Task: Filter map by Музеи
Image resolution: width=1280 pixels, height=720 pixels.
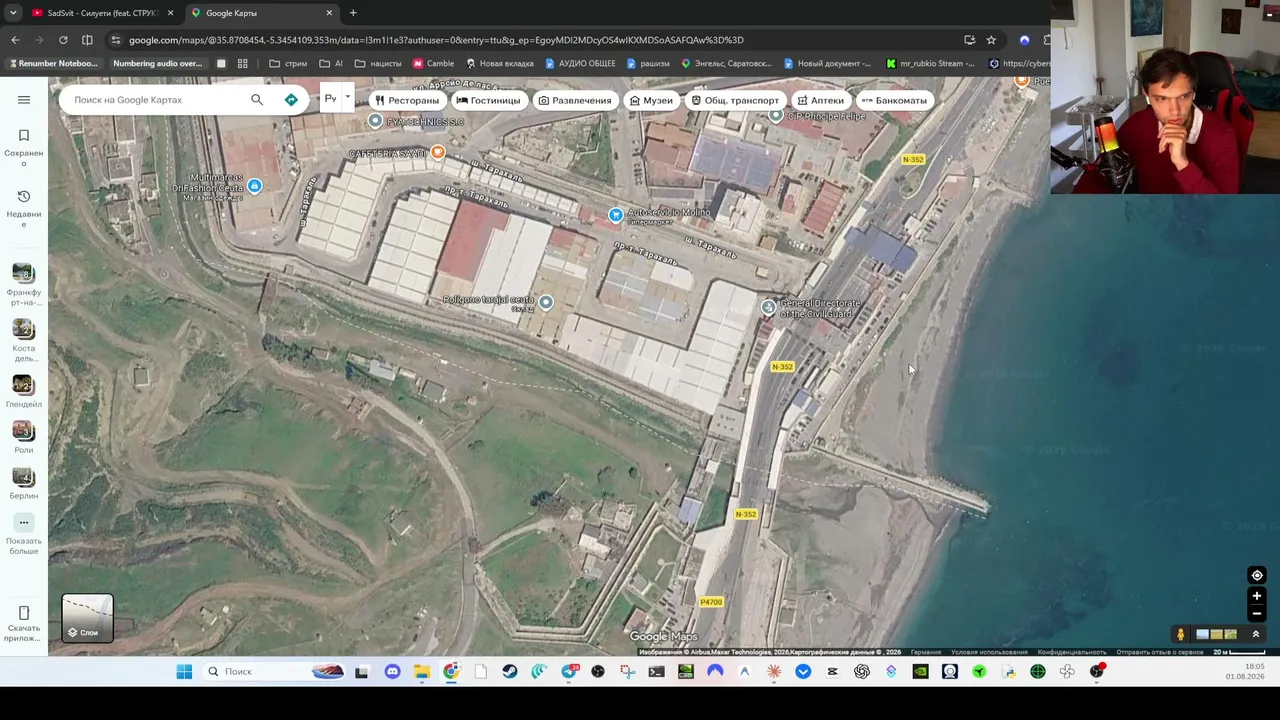Action: [651, 100]
